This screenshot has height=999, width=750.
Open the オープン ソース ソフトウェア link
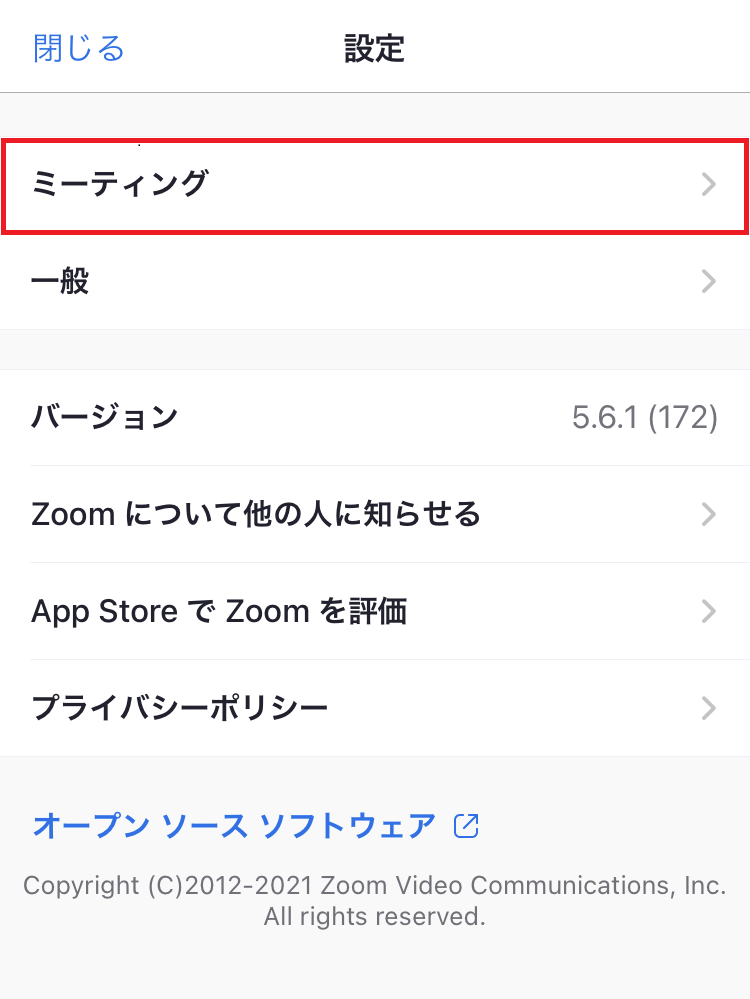(x=234, y=826)
